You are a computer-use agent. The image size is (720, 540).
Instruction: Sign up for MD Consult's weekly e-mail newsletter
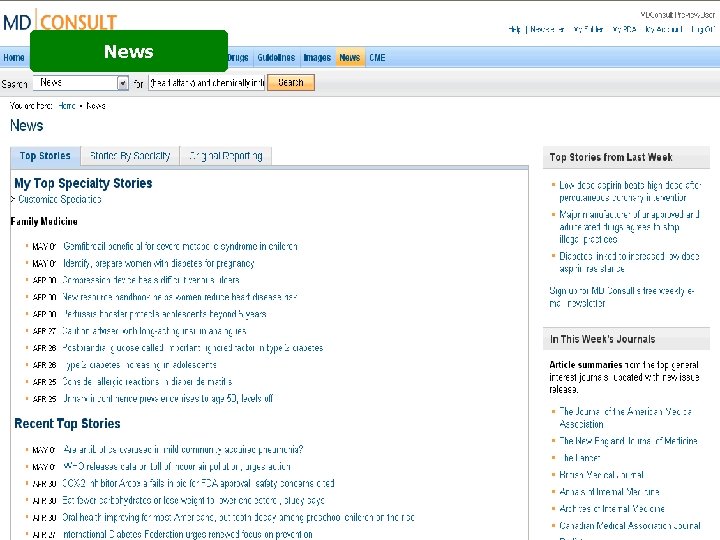[x=622, y=297]
